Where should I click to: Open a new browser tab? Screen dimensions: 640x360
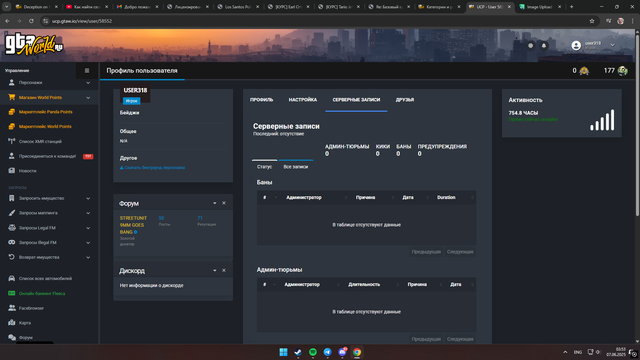pyautogui.click(x=571, y=7)
